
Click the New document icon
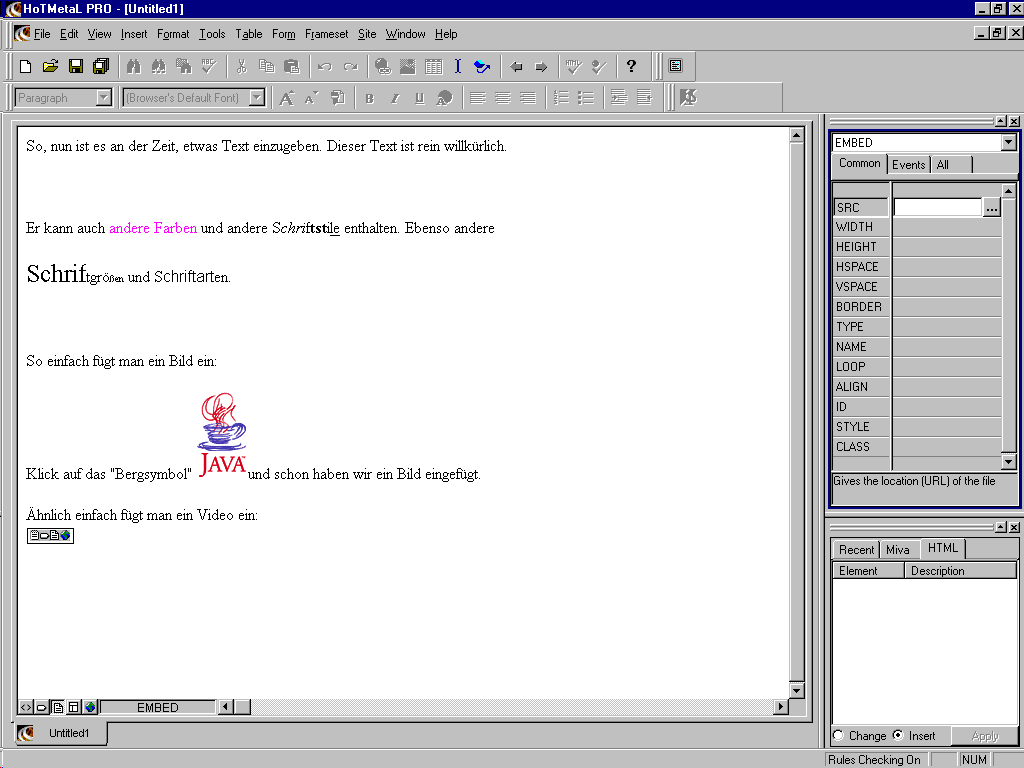pos(26,67)
